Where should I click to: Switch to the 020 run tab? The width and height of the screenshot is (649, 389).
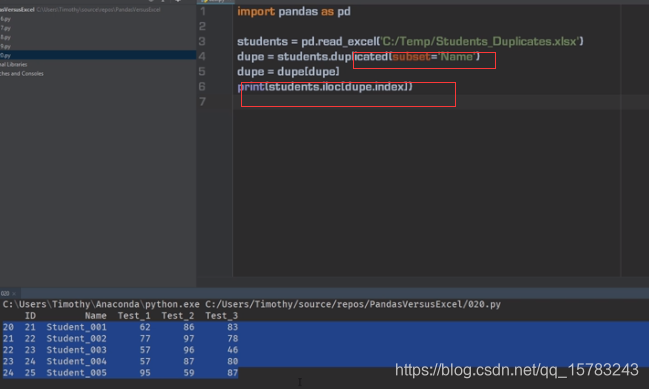(5, 293)
